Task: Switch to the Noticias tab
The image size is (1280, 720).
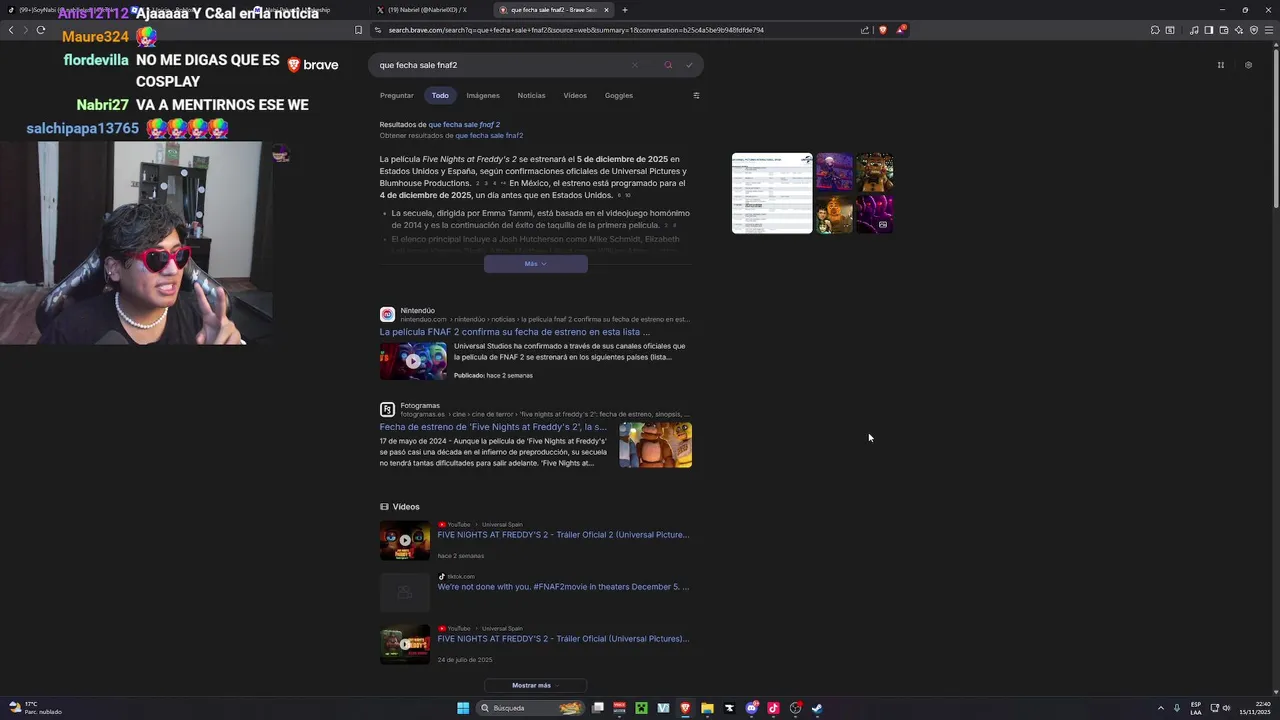Action: [531, 96]
